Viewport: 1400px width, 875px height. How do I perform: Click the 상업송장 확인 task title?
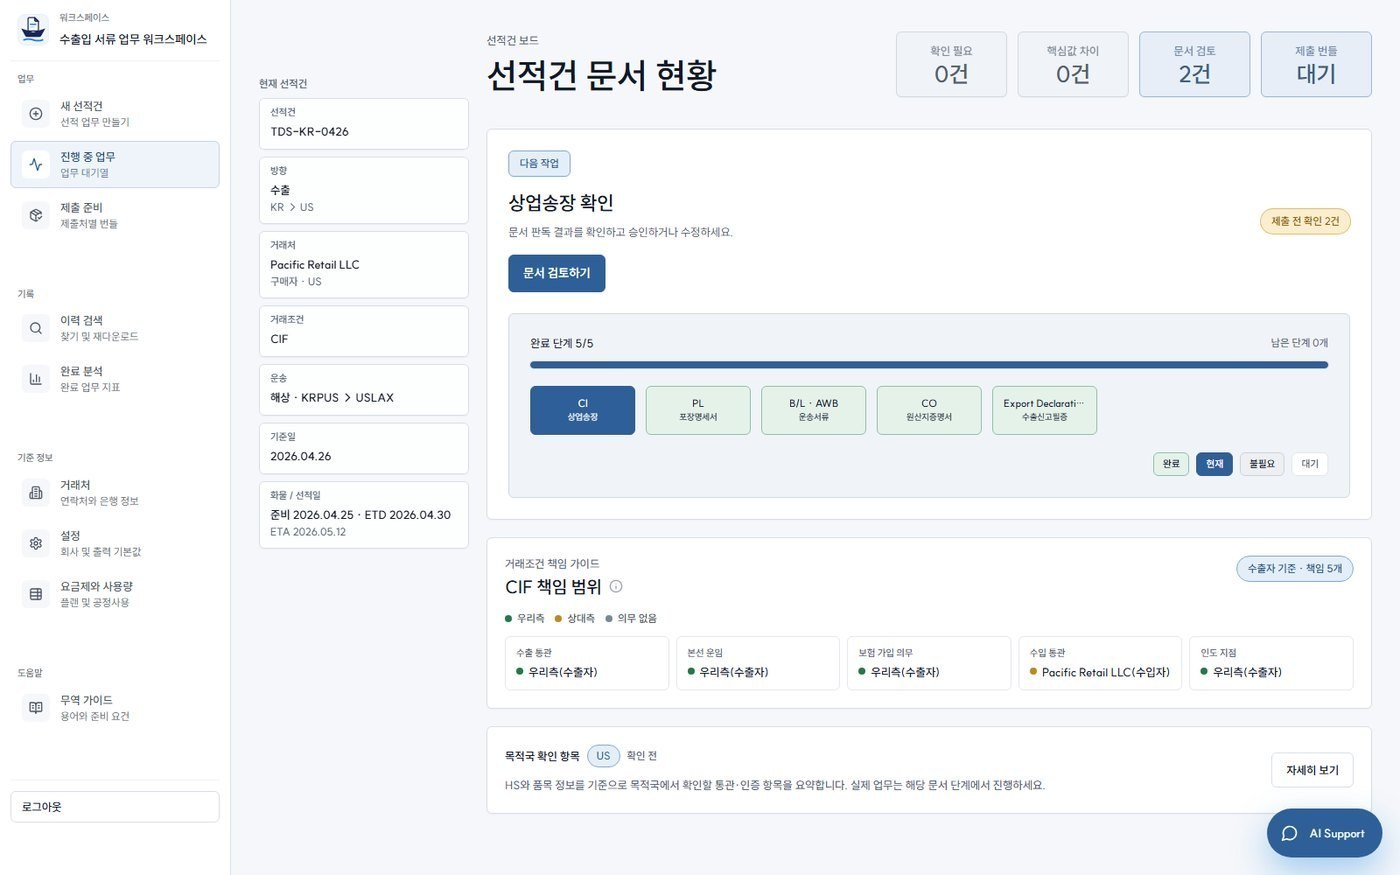561,203
